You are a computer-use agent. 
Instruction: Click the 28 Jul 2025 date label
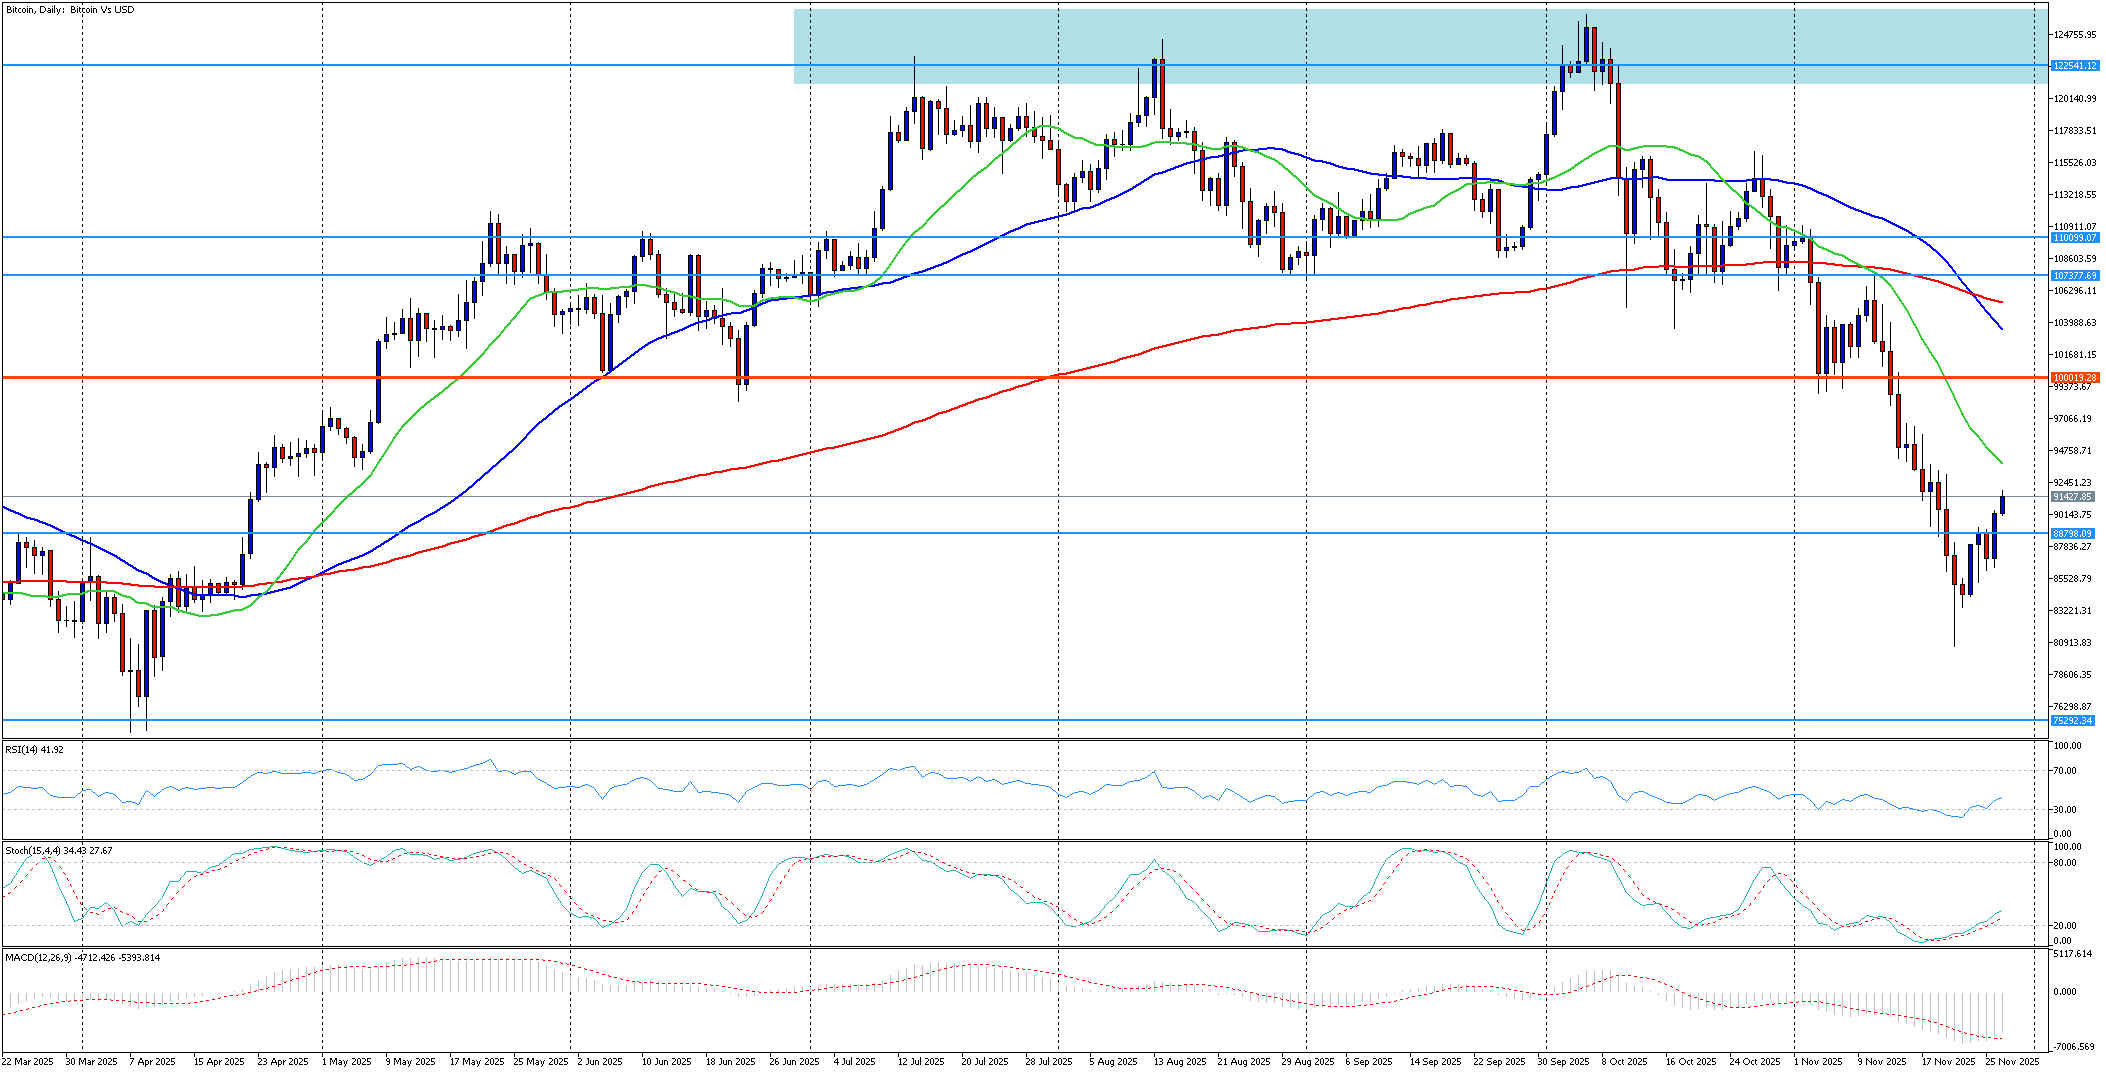1049,1061
